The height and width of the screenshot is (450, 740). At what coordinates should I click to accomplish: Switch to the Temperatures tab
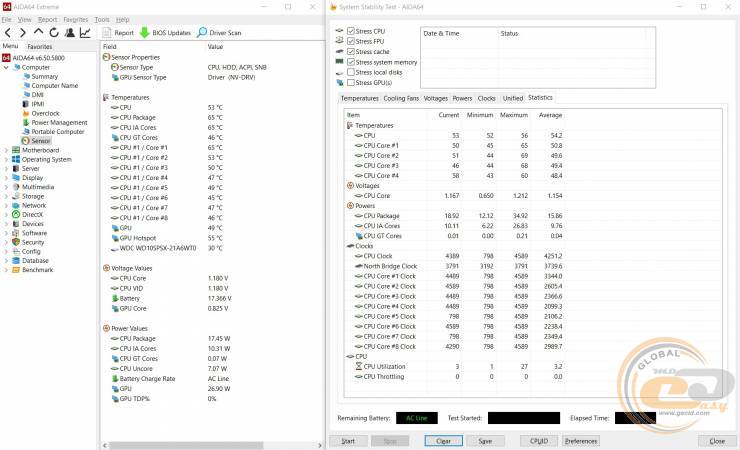[360, 98]
